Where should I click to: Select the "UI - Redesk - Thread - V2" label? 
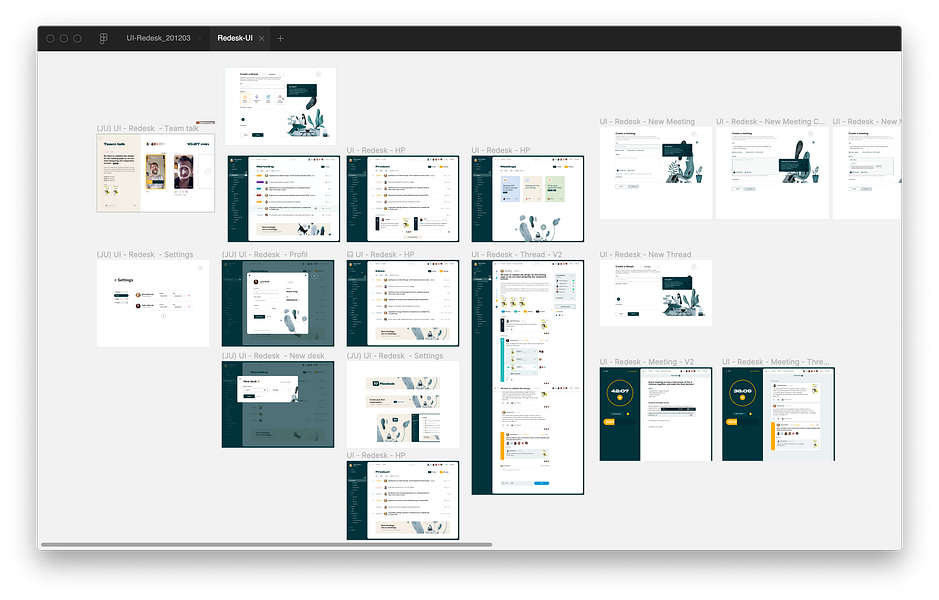click(517, 254)
